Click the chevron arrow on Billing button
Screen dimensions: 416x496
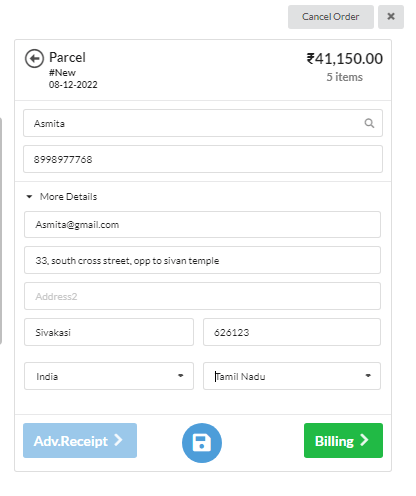(364, 440)
